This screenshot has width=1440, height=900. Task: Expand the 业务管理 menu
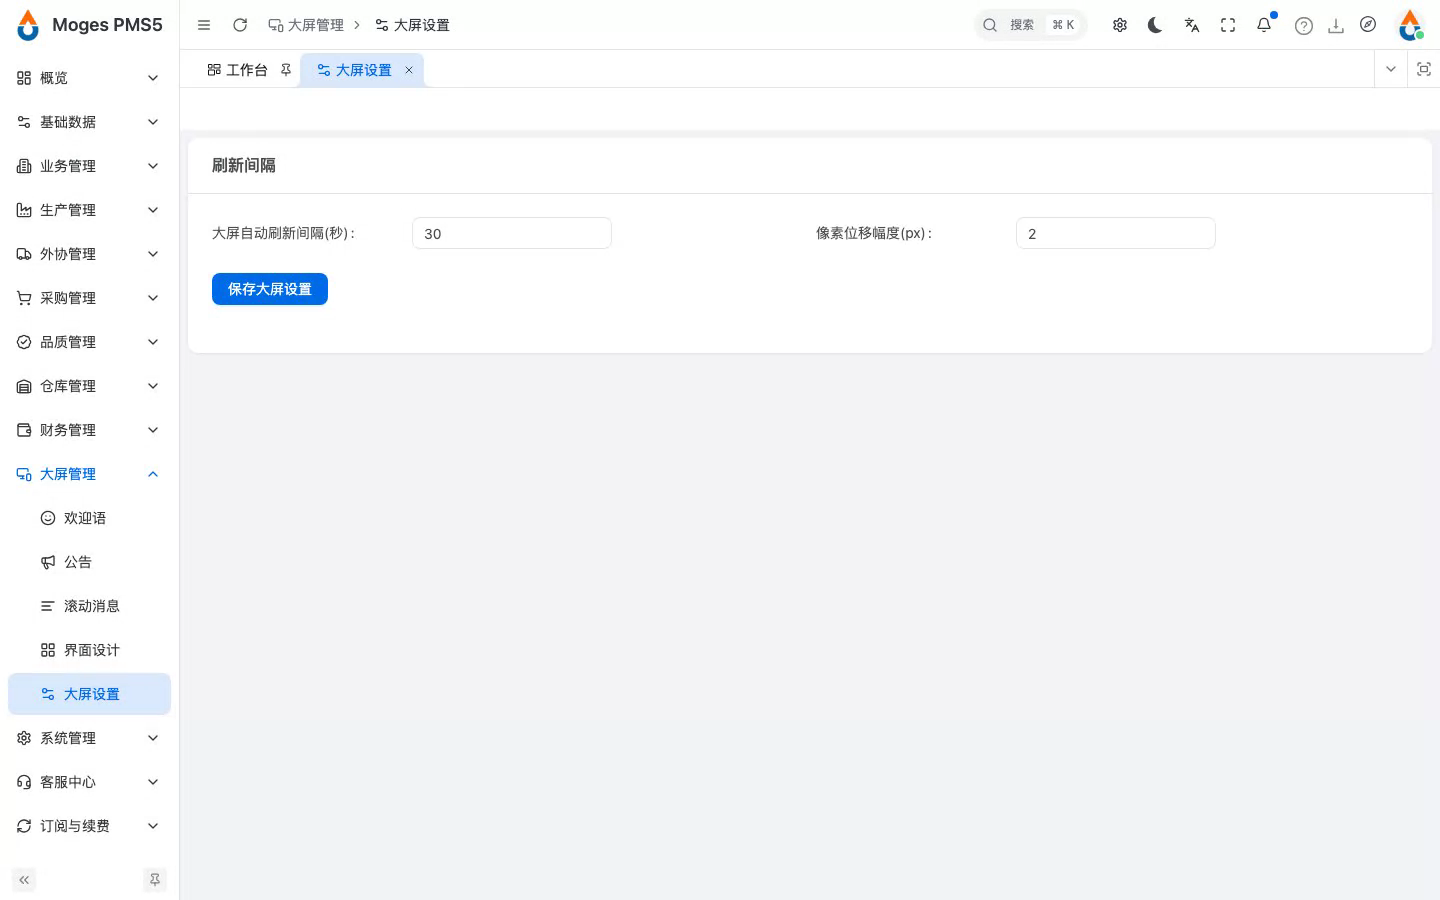(x=90, y=166)
